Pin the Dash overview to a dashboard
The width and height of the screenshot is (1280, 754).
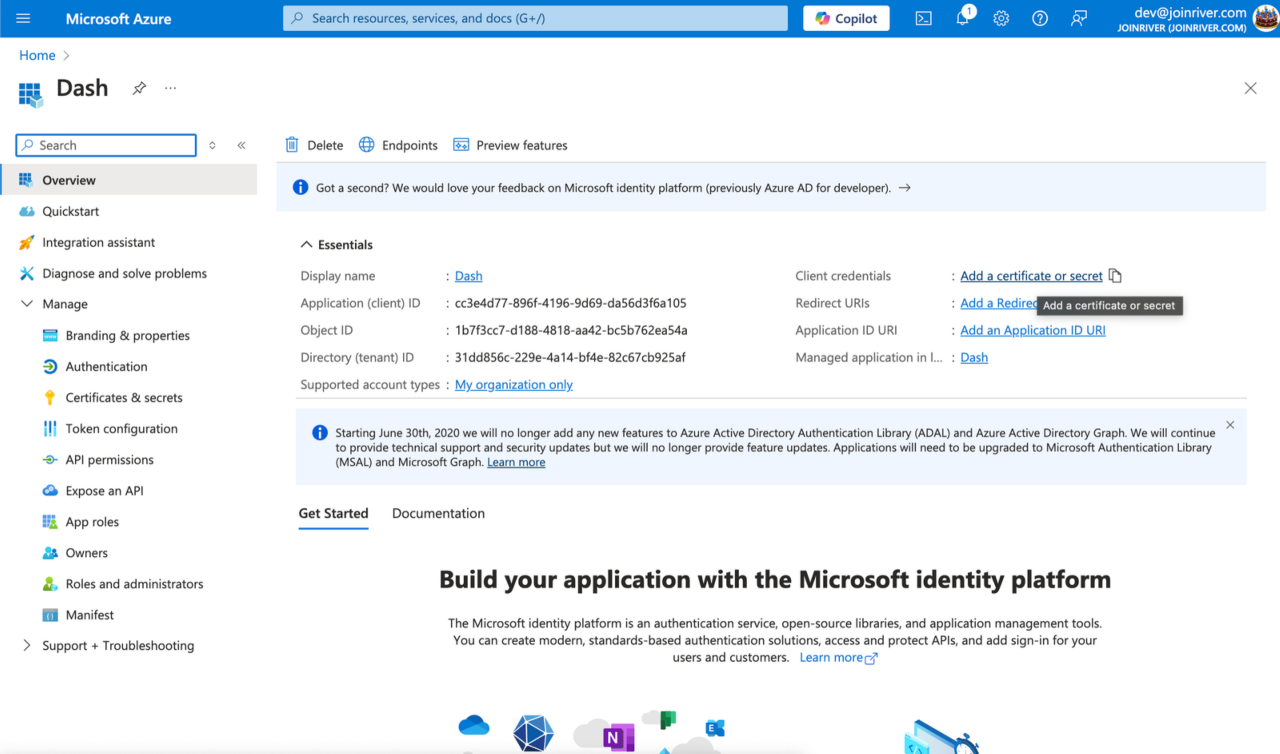tap(139, 88)
